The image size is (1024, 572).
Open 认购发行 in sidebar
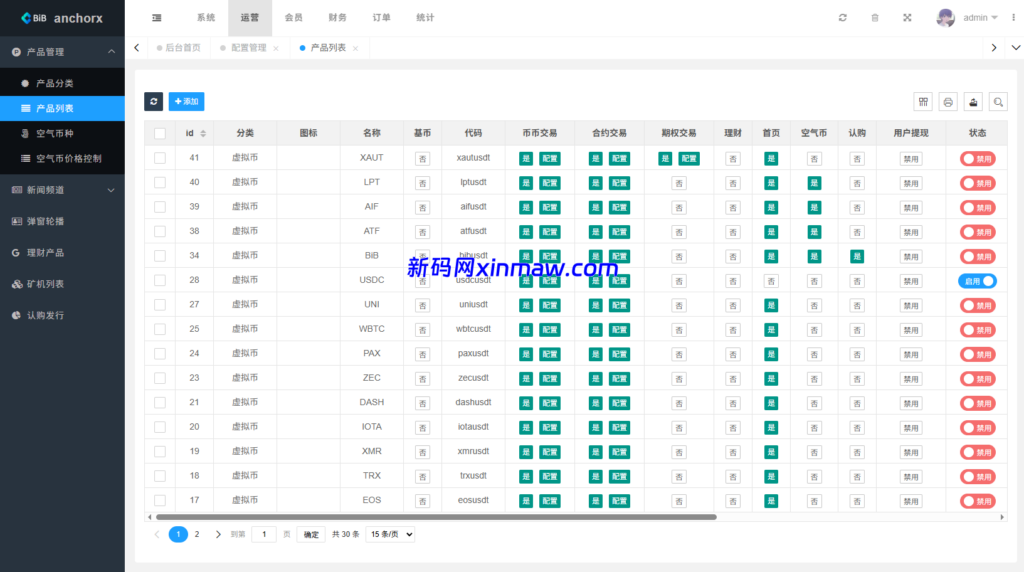[x=62, y=315]
